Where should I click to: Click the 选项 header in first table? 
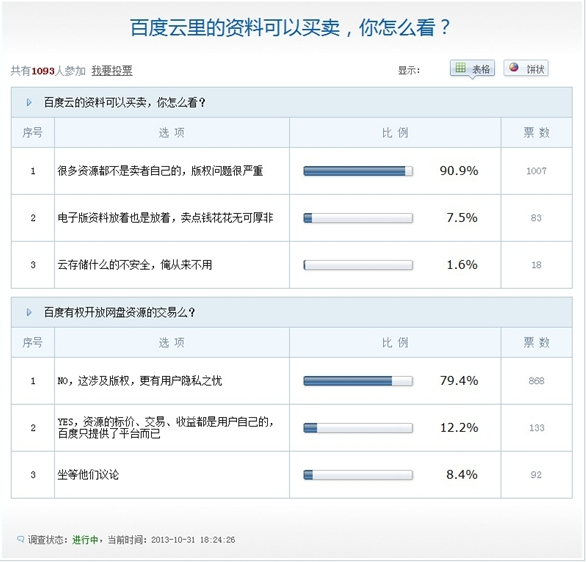click(172, 133)
